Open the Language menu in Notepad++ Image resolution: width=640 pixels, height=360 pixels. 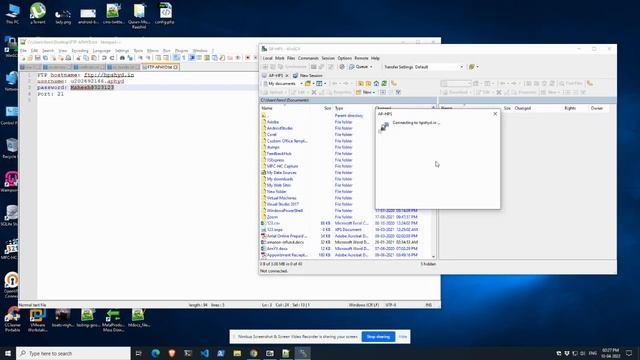pos(102,51)
